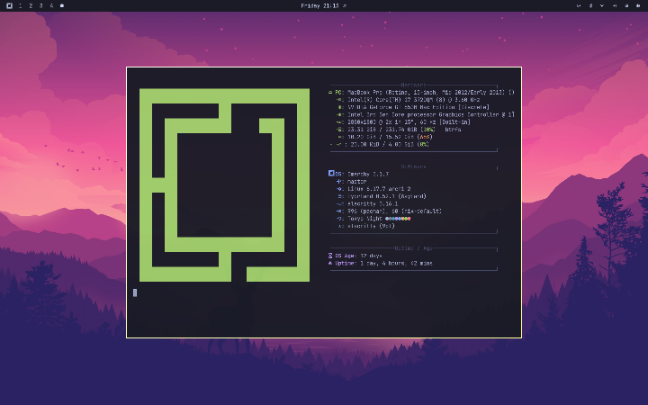
Task: Click the laptop icon beside the PC label
Action: pos(330,93)
